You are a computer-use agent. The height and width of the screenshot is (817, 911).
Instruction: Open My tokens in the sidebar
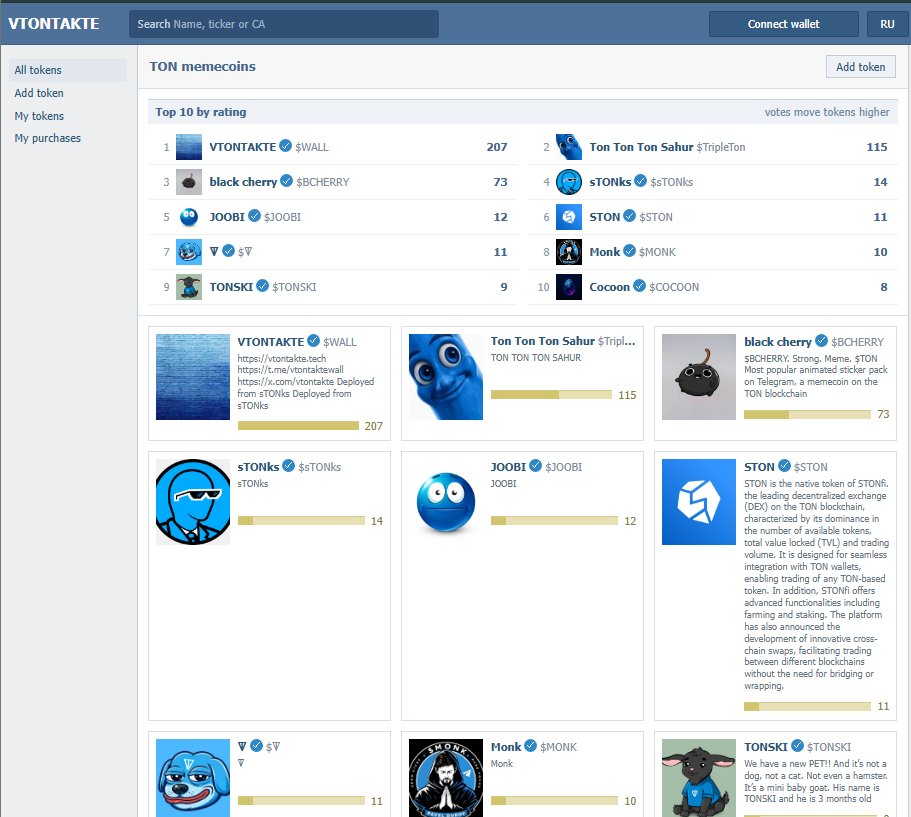click(x=39, y=116)
